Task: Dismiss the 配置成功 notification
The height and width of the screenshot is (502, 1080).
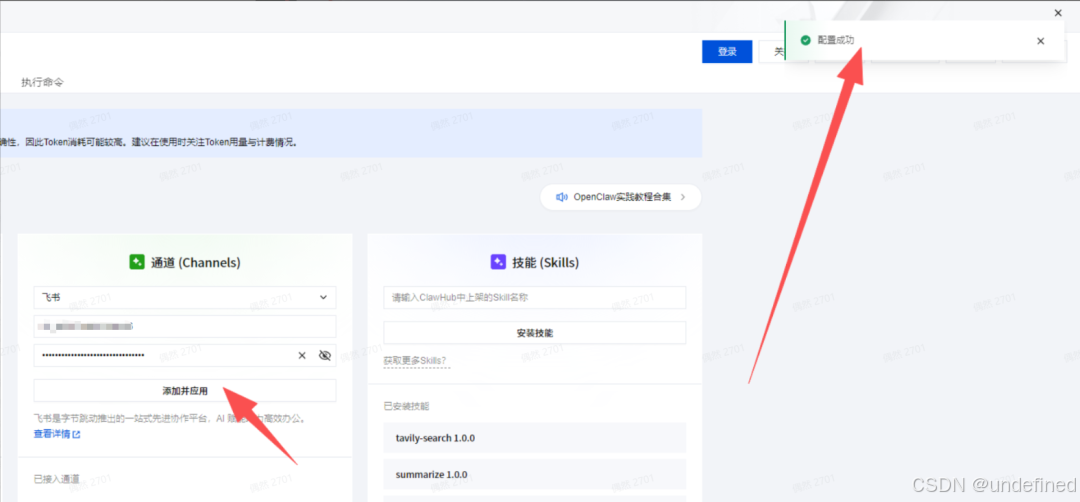Action: (1040, 41)
